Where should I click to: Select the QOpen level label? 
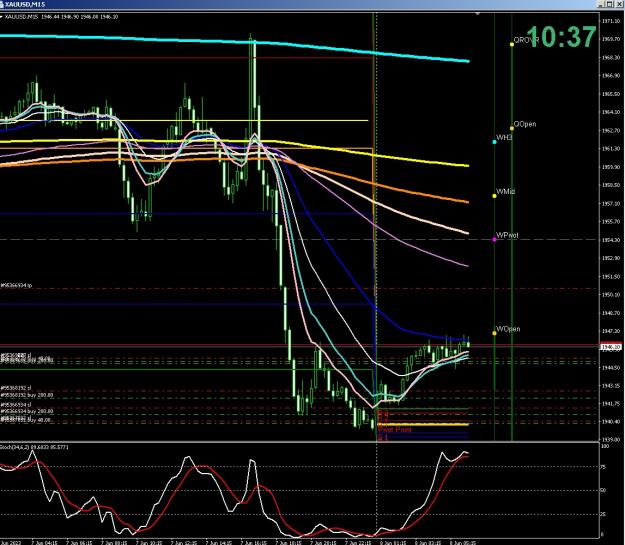pos(525,124)
